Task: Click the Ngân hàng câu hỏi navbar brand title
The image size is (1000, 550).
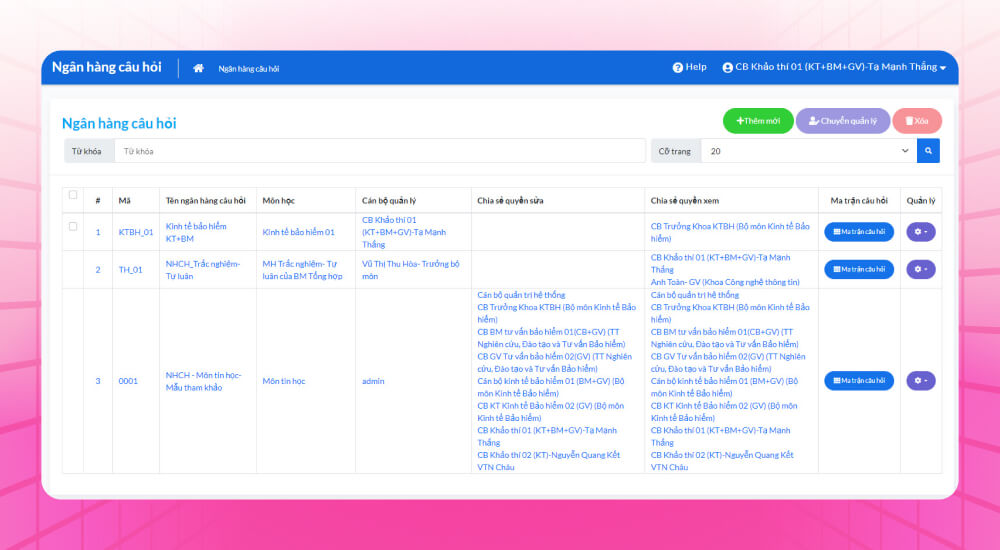Action: (x=107, y=67)
